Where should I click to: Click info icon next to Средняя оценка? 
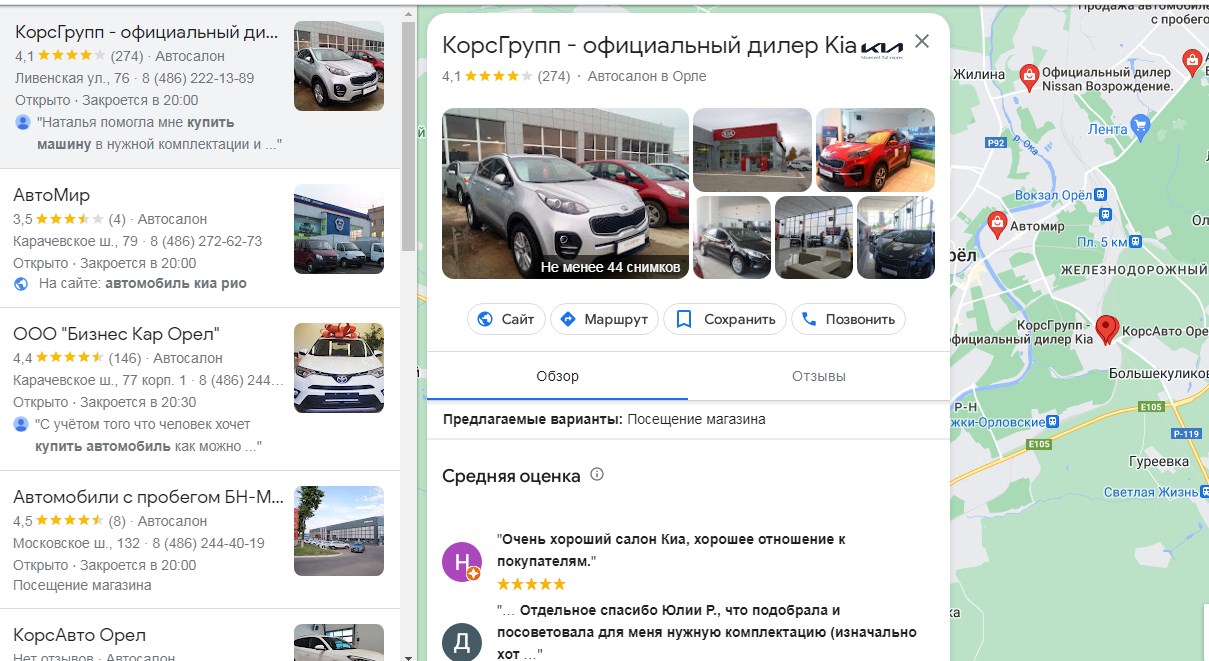pyautogui.click(x=597, y=474)
